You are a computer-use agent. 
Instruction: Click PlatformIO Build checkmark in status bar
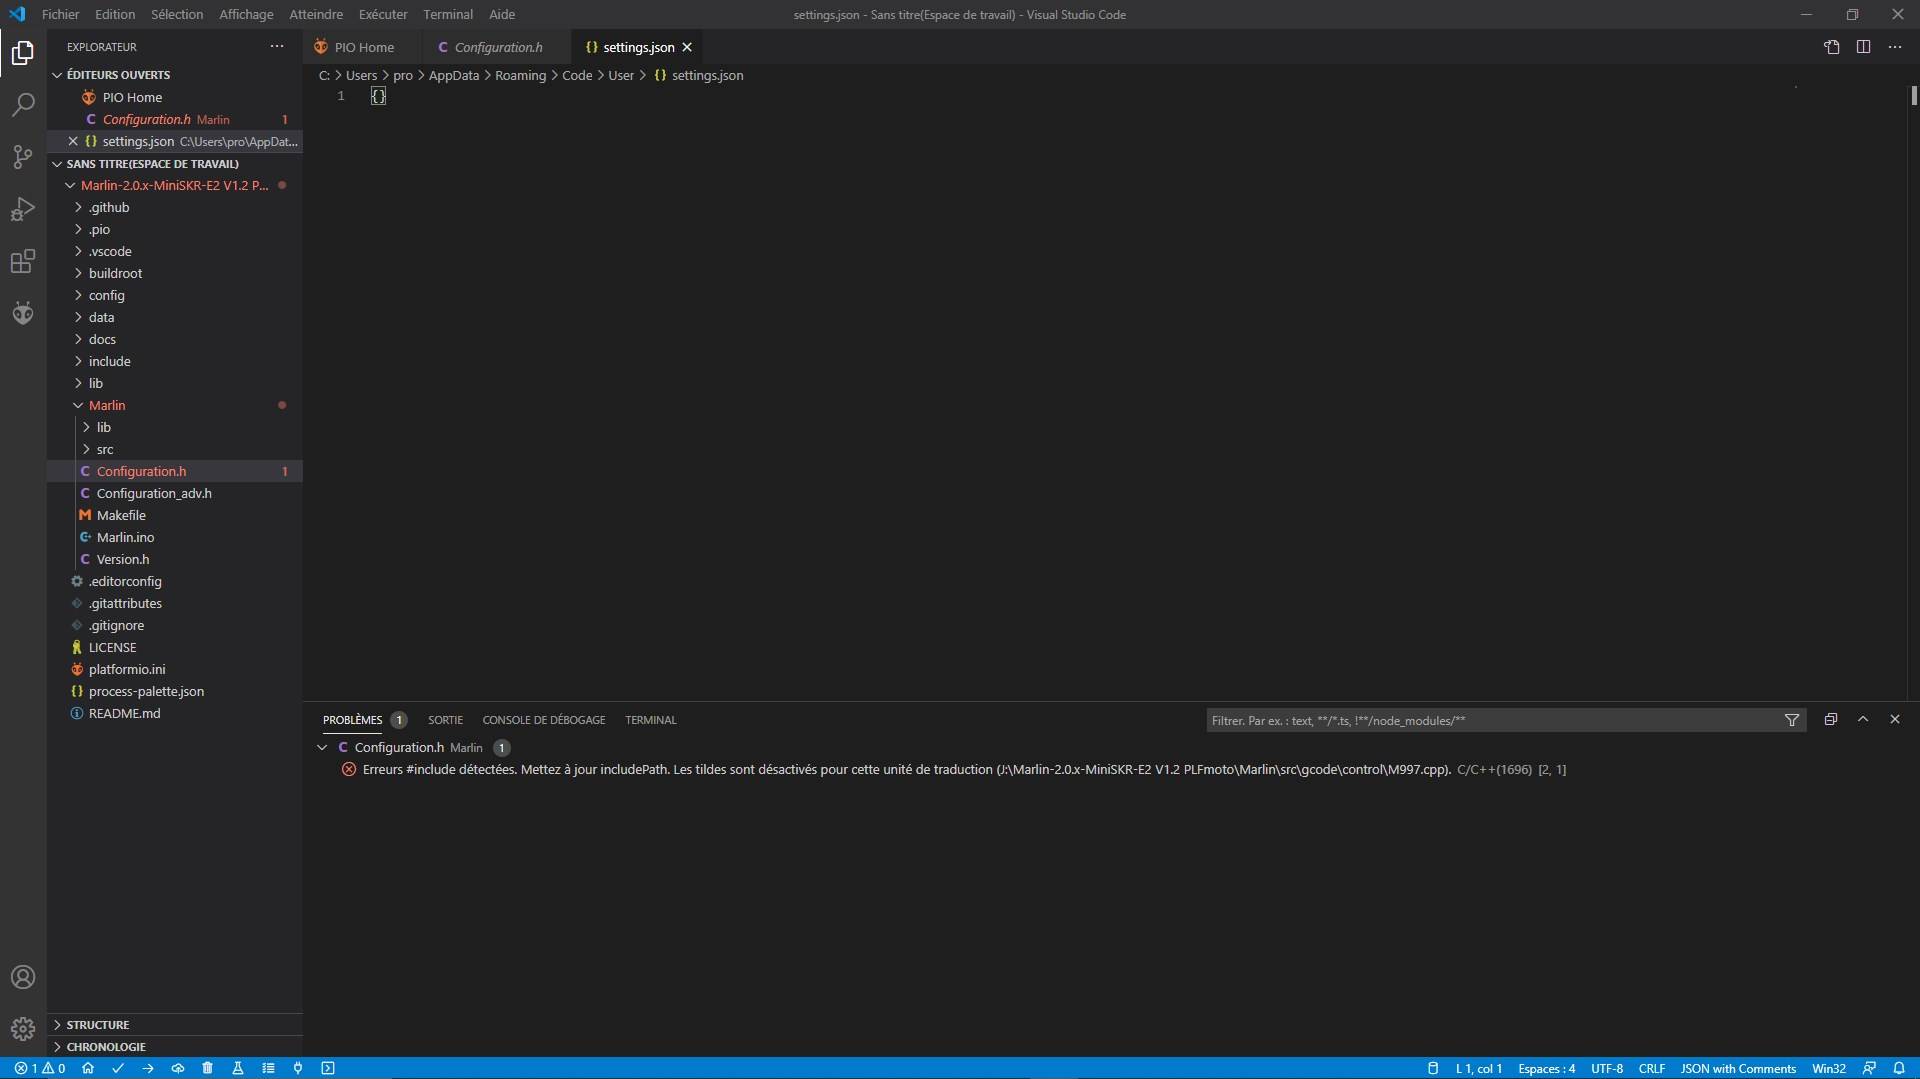coord(118,1068)
